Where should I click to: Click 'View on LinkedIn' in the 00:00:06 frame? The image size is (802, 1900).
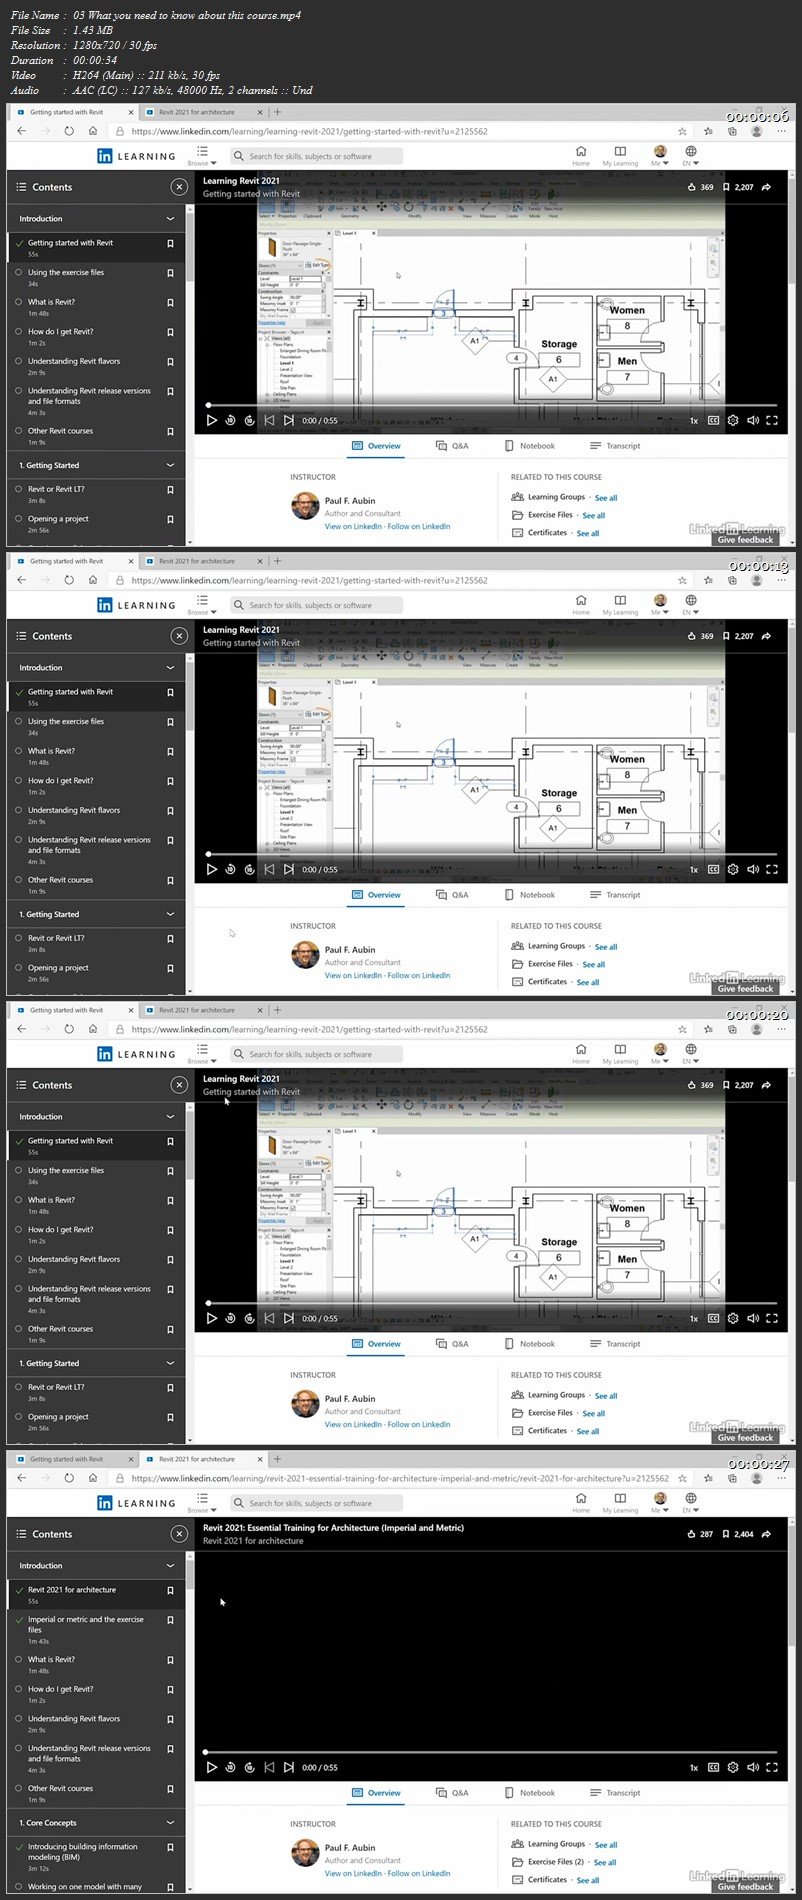(353, 527)
